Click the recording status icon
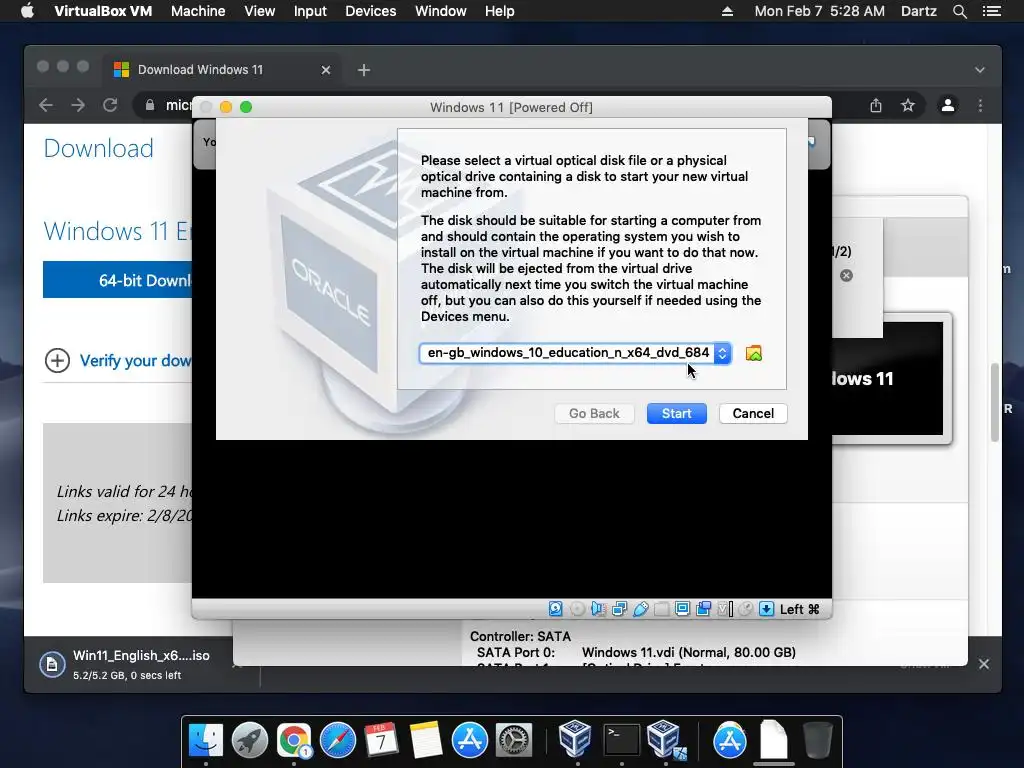 (x=703, y=609)
